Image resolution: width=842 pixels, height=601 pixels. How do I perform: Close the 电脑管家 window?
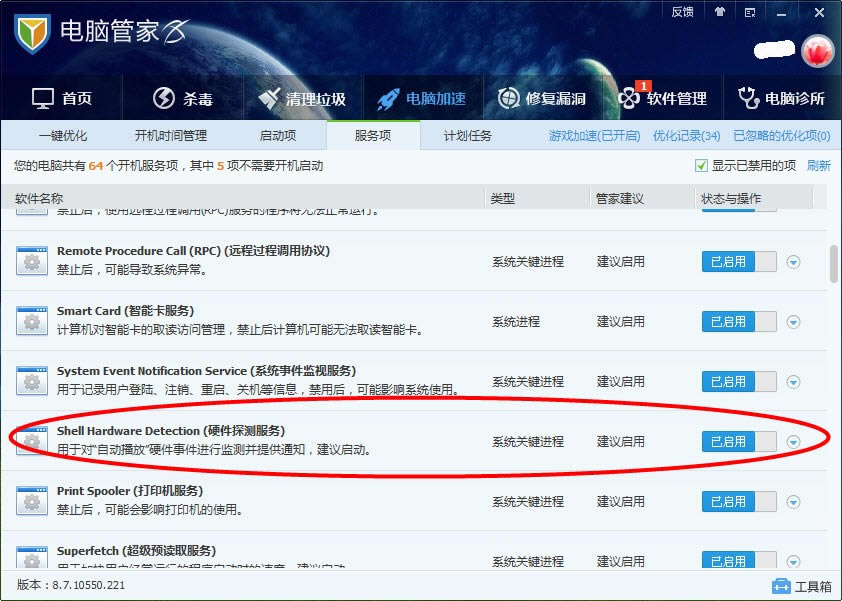(819, 12)
